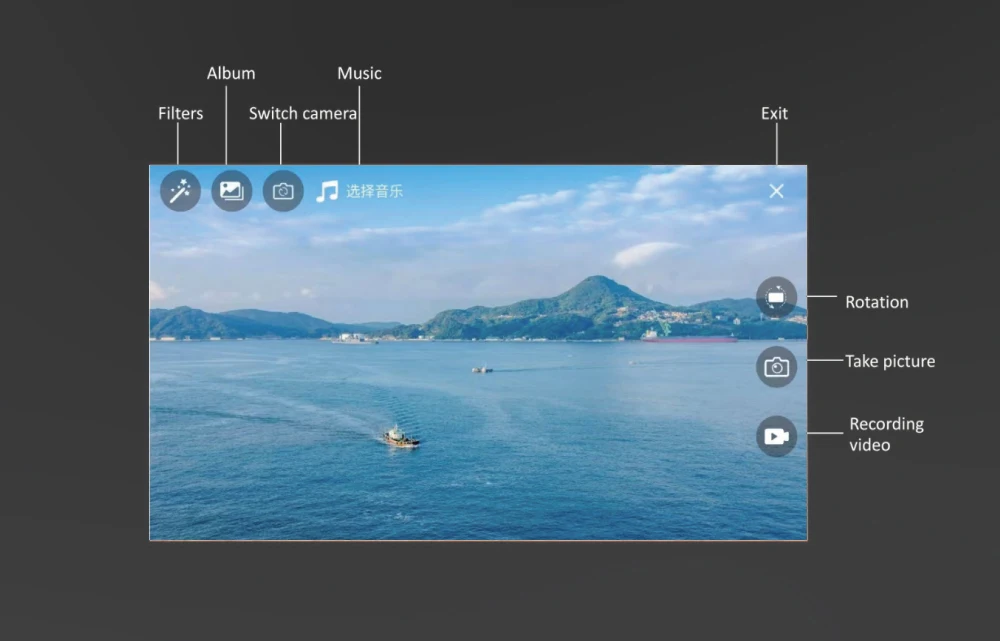The height and width of the screenshot is (641, 1000).
Task: Click the 'Music' annotation label
Action: 359,73
